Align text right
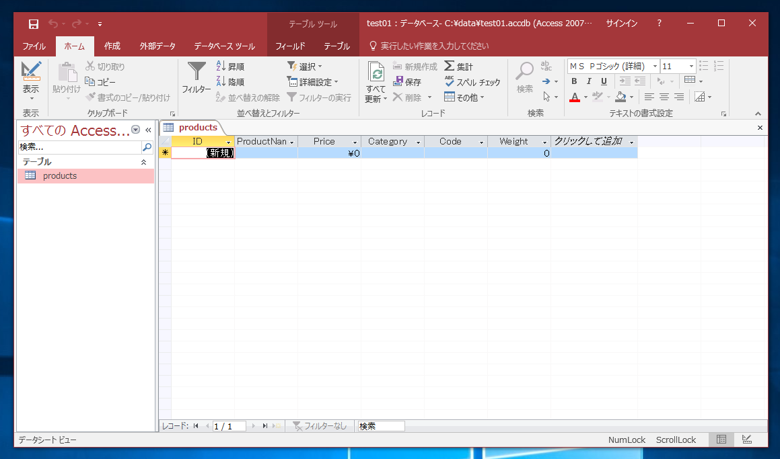 click(679, 97)
